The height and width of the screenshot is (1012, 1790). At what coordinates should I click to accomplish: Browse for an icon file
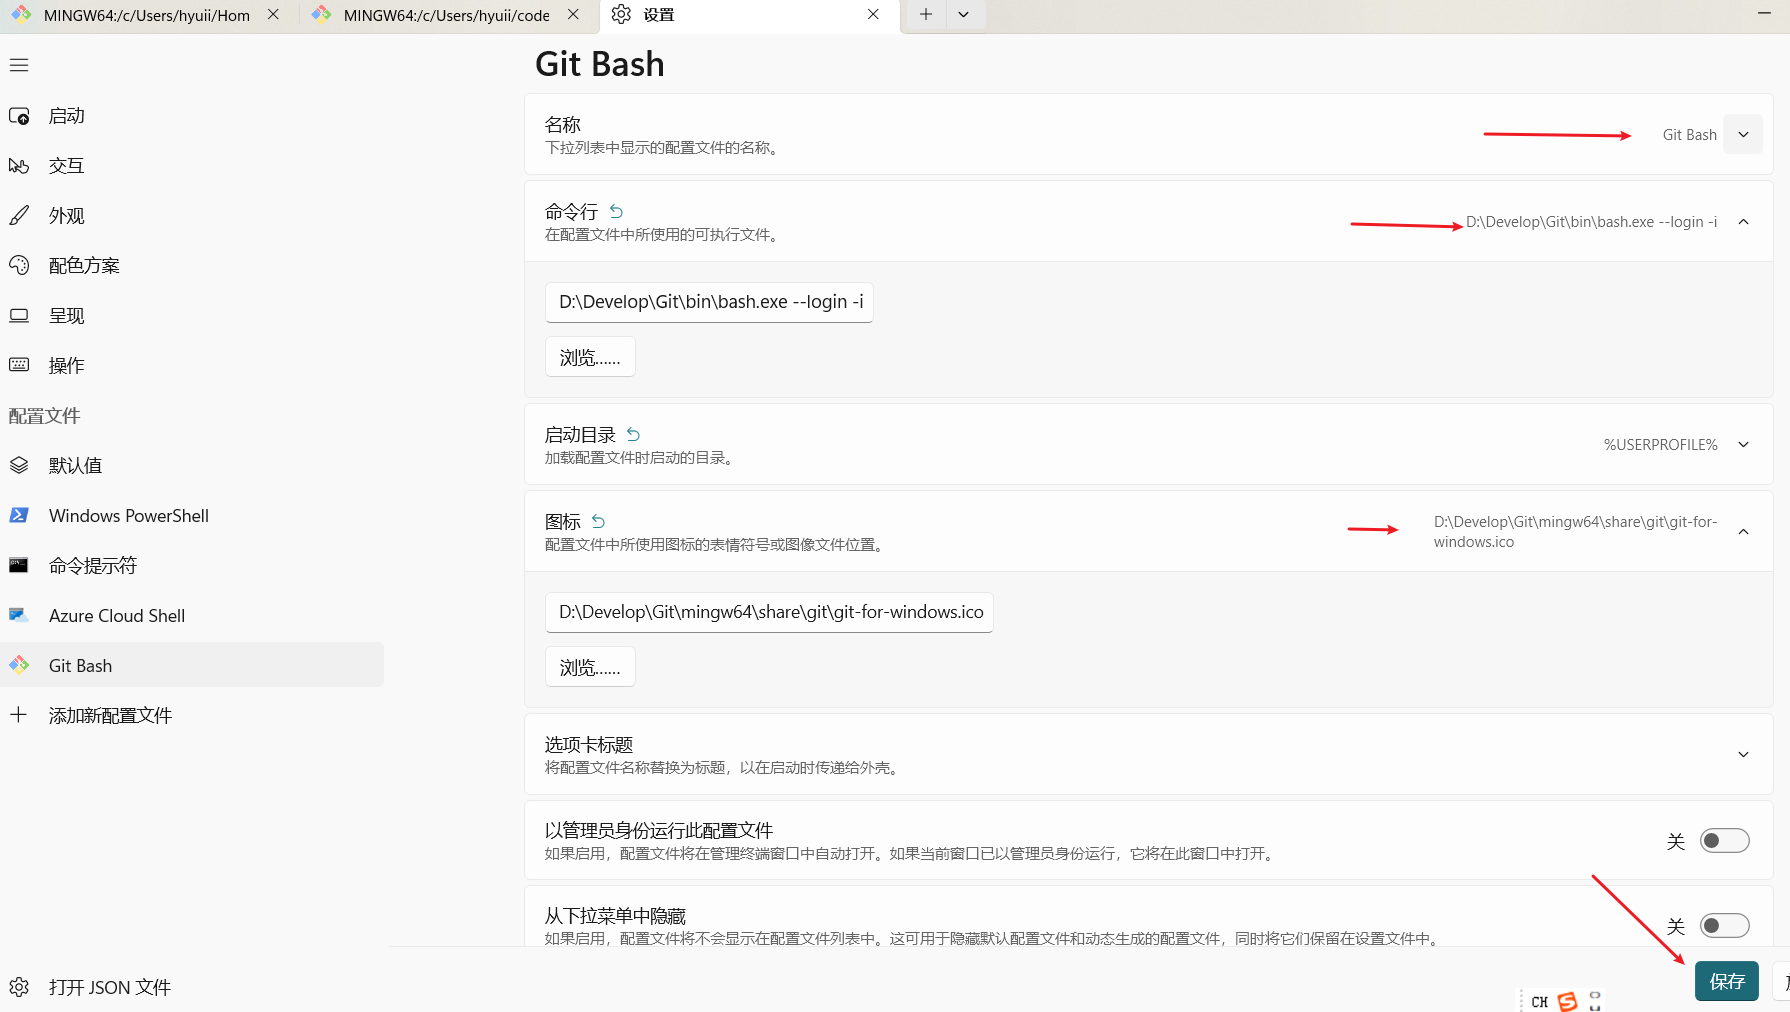tap(590, 668)
